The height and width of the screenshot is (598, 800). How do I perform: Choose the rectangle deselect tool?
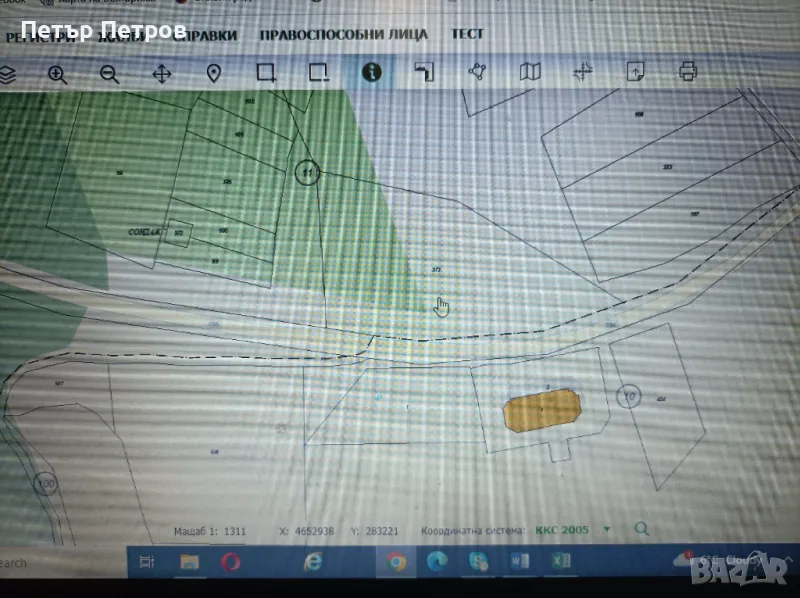[x=318, y=72]
